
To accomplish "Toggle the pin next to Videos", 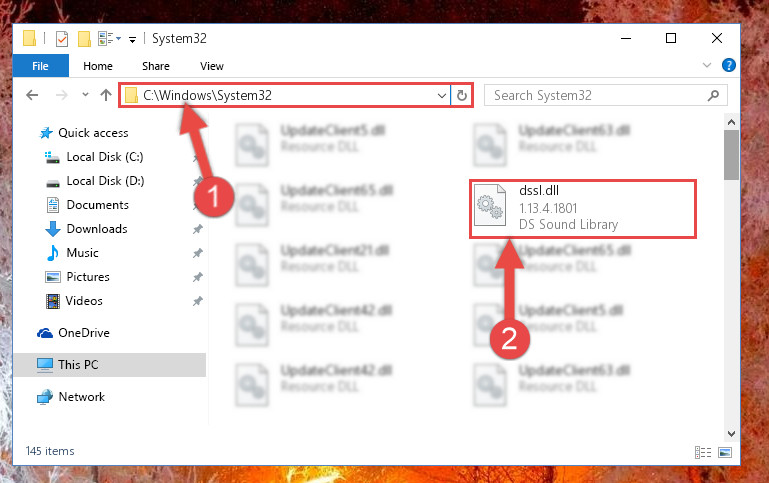I will coord(198,301).
